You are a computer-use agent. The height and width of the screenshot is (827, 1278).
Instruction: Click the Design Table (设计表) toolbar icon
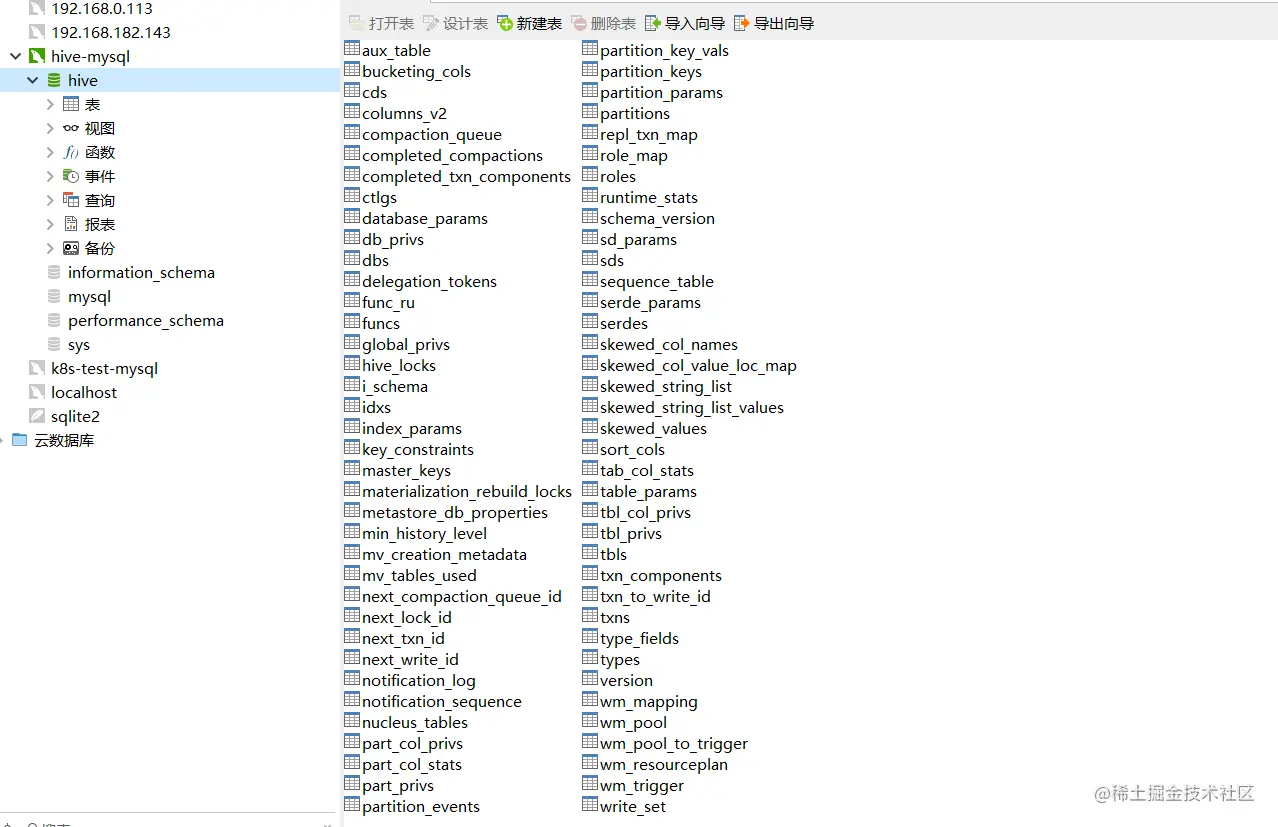pos(431,23)
